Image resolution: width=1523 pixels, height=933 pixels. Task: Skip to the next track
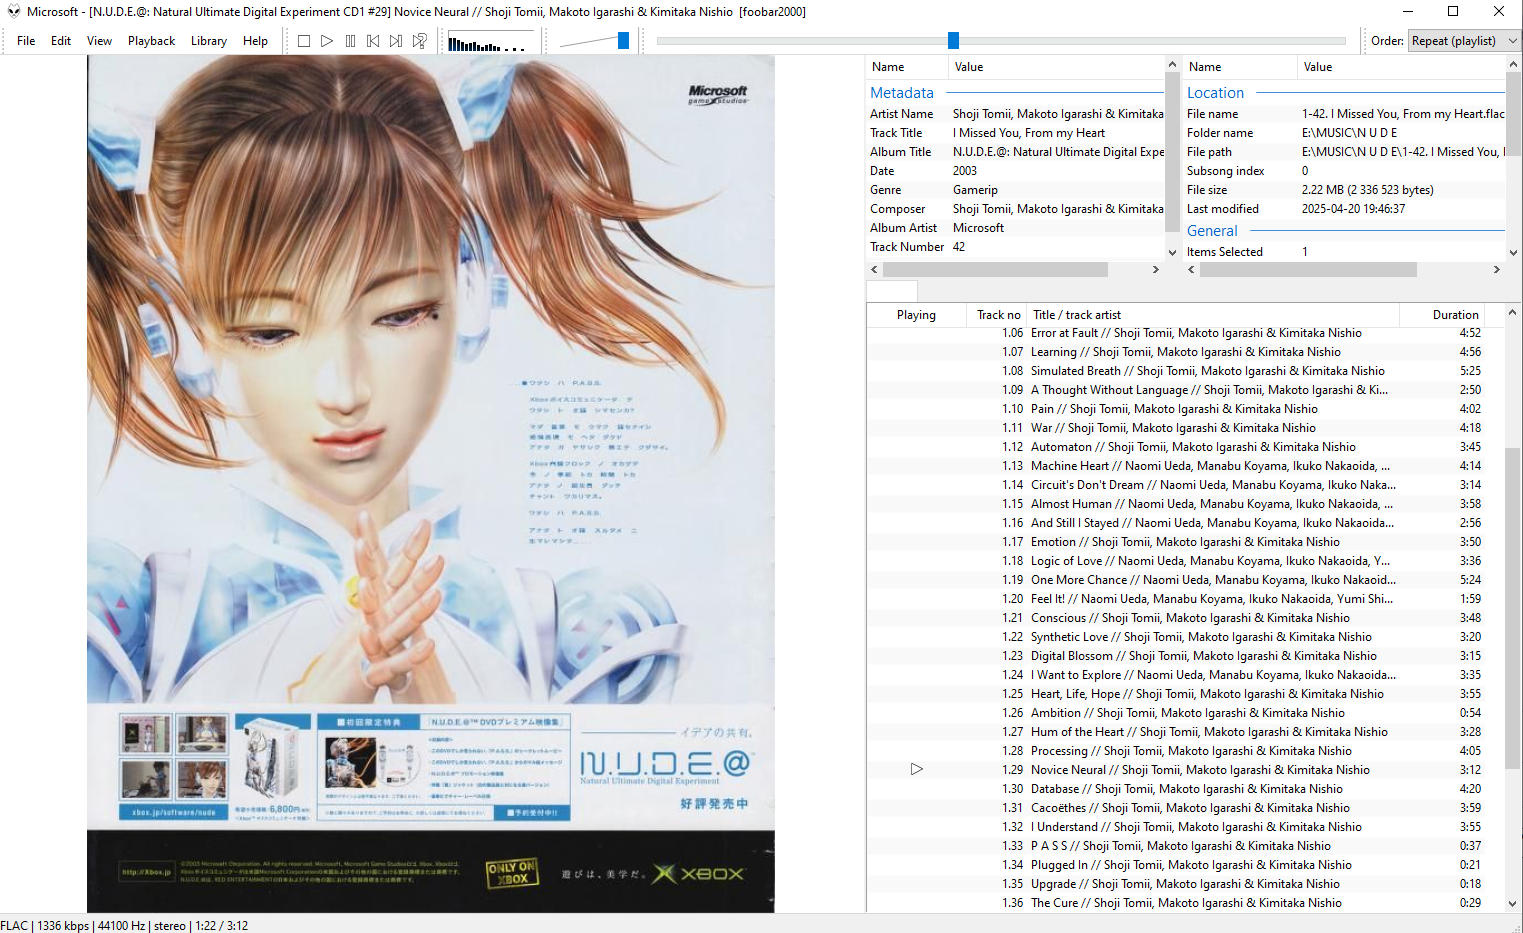pyautogui.click(x=396, y=41)
